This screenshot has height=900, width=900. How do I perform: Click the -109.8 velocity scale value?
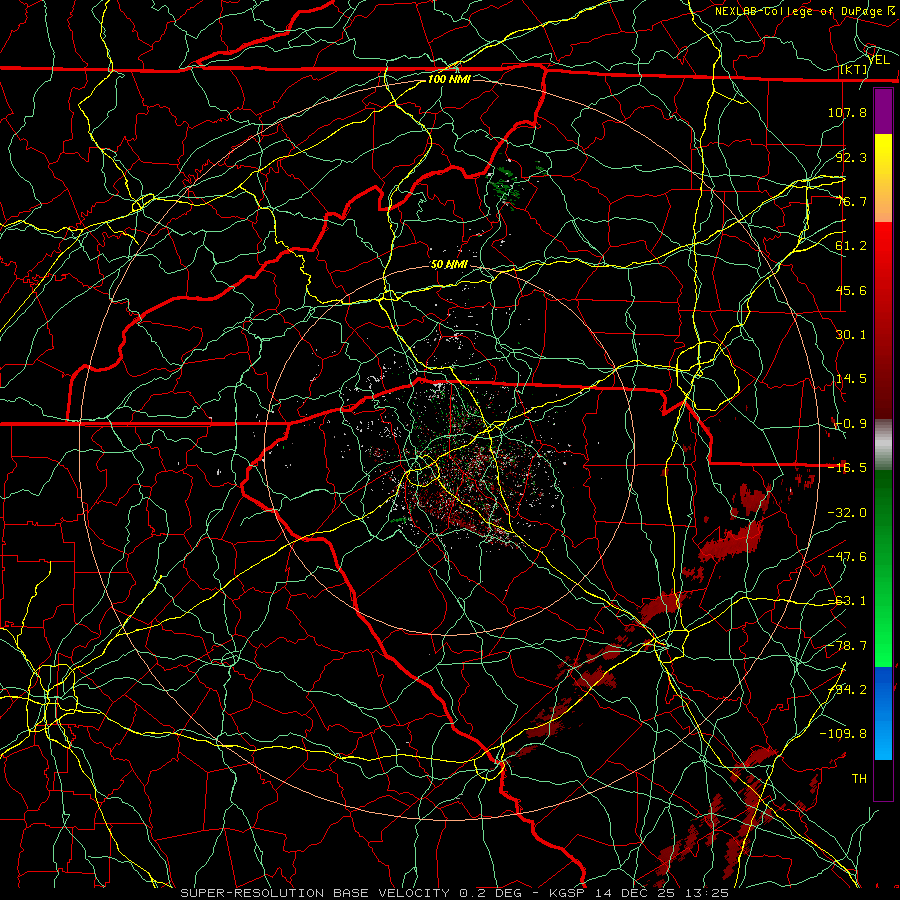click(x=843, y=734)
